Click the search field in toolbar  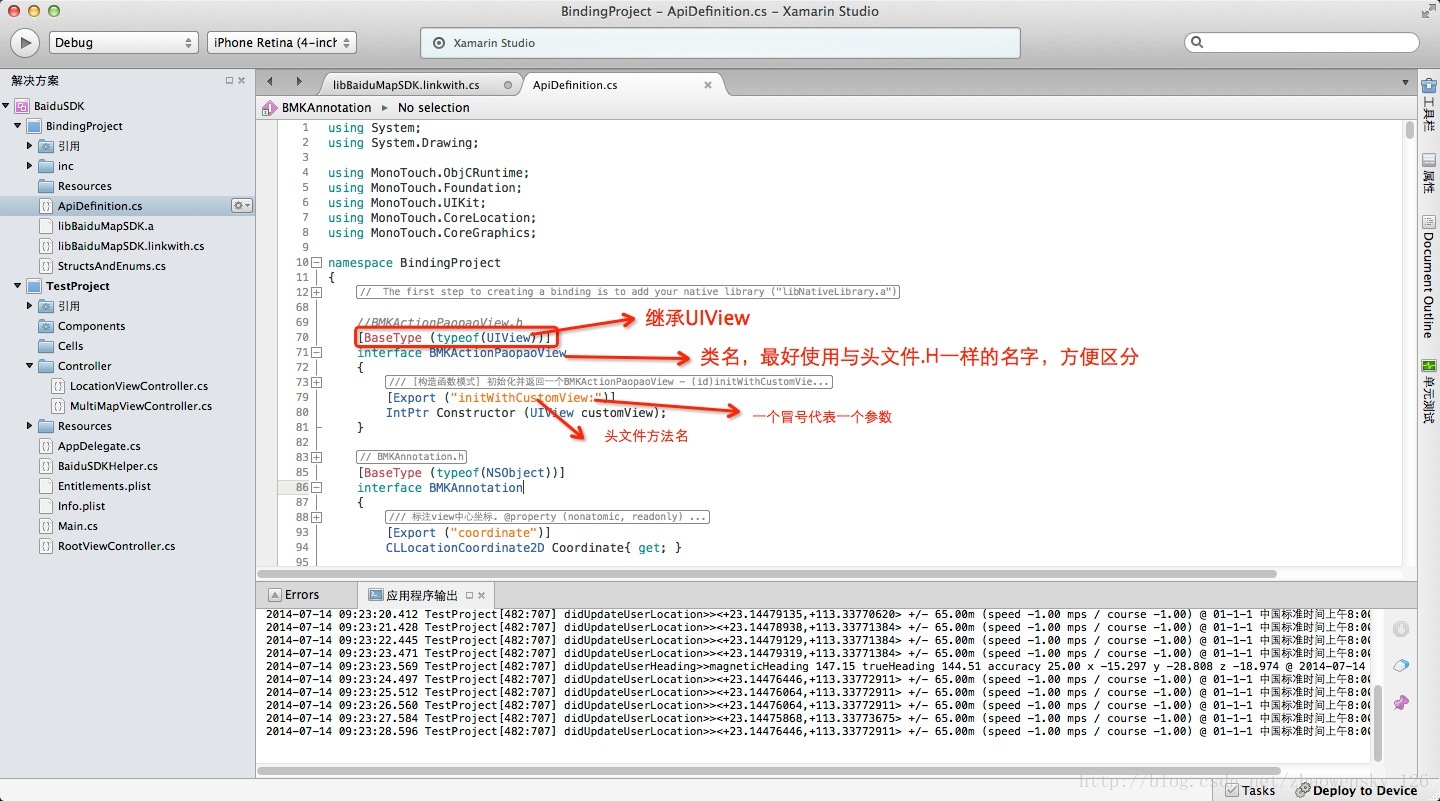pos(1301,43)
